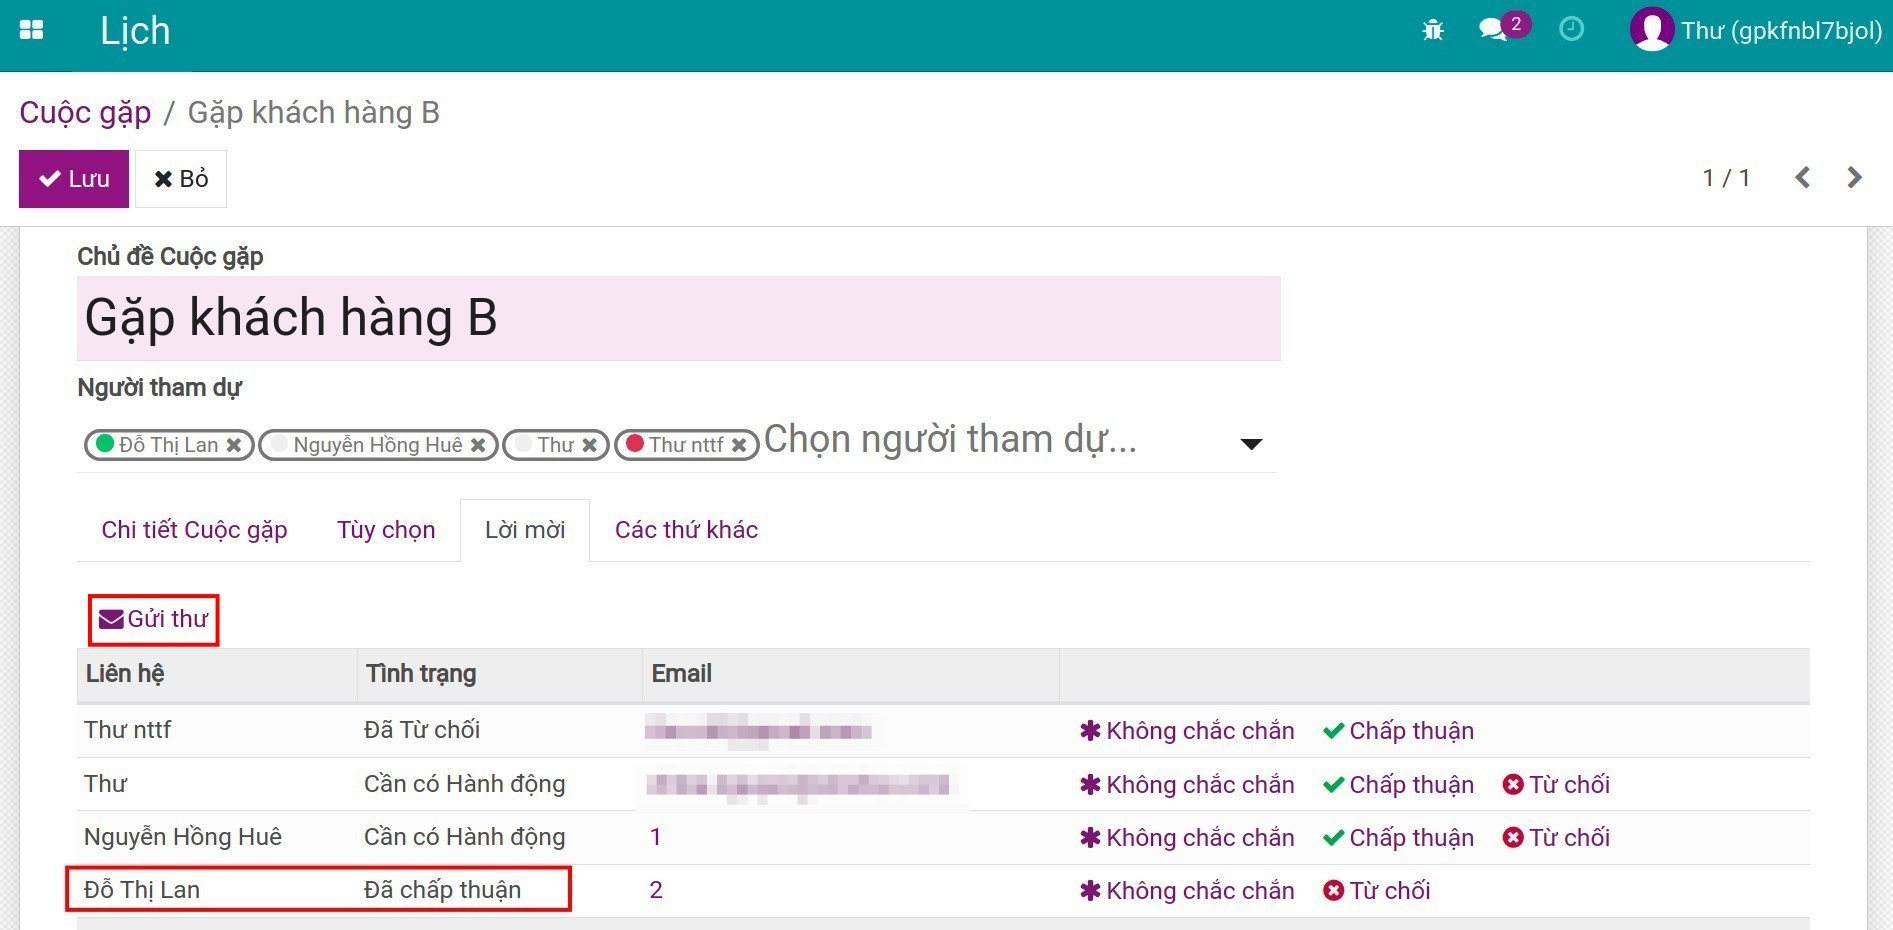This screenshot has width=1893, height=930.
Task: Edit the meeting subject field
Action: point(678,318)
